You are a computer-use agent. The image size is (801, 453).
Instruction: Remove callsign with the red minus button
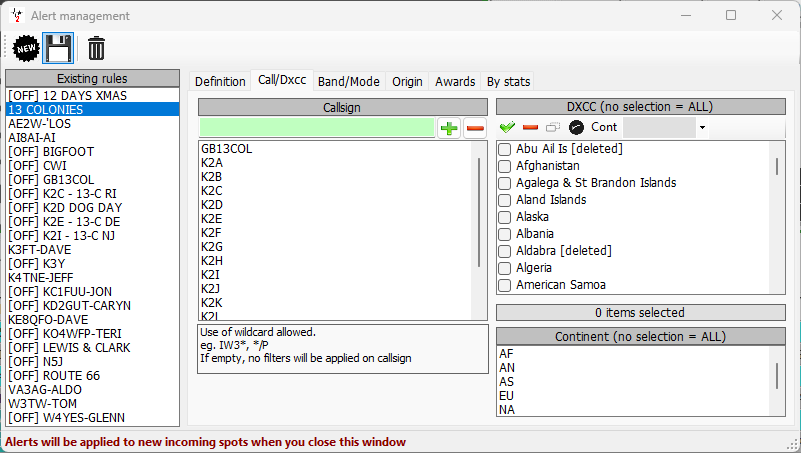(x=475, y=128)
